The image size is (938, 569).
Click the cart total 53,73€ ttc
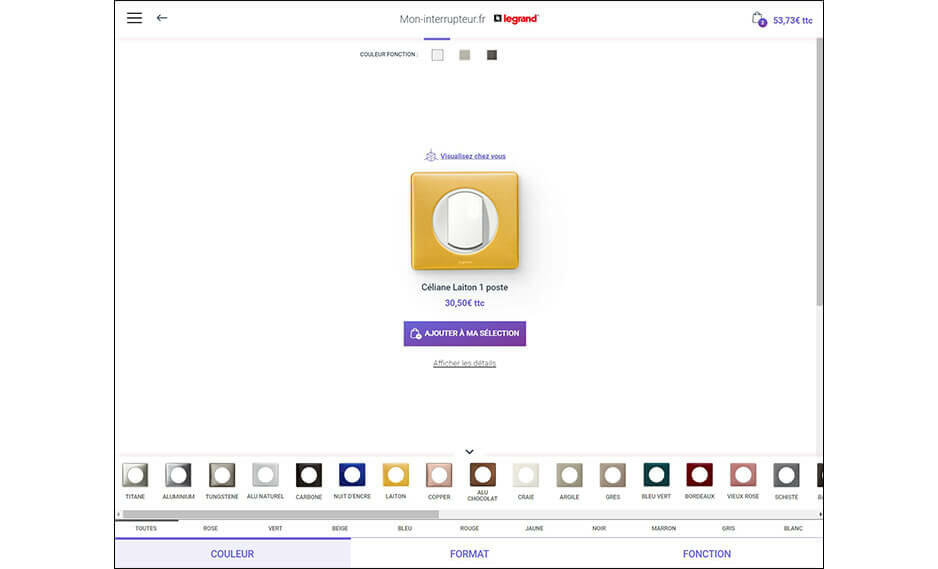(x=793, y=20)
